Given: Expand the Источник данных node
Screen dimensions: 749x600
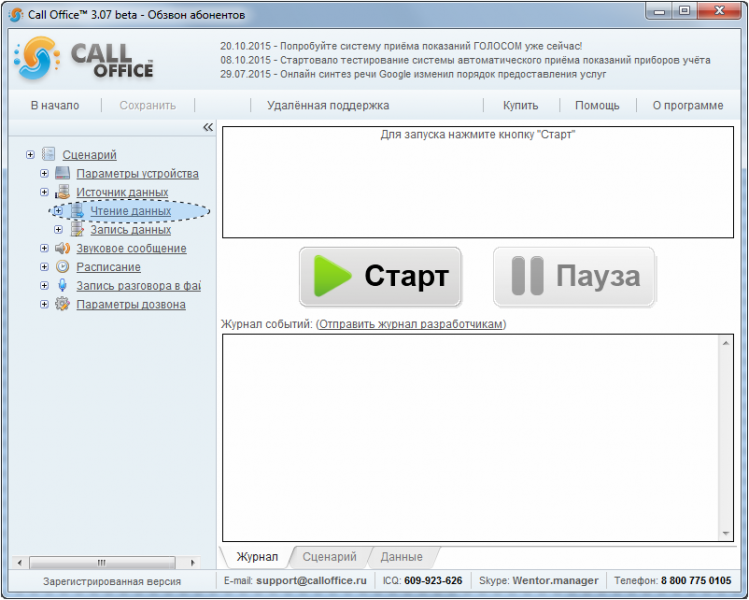Looking at the screenshot, I should point(44,192).
